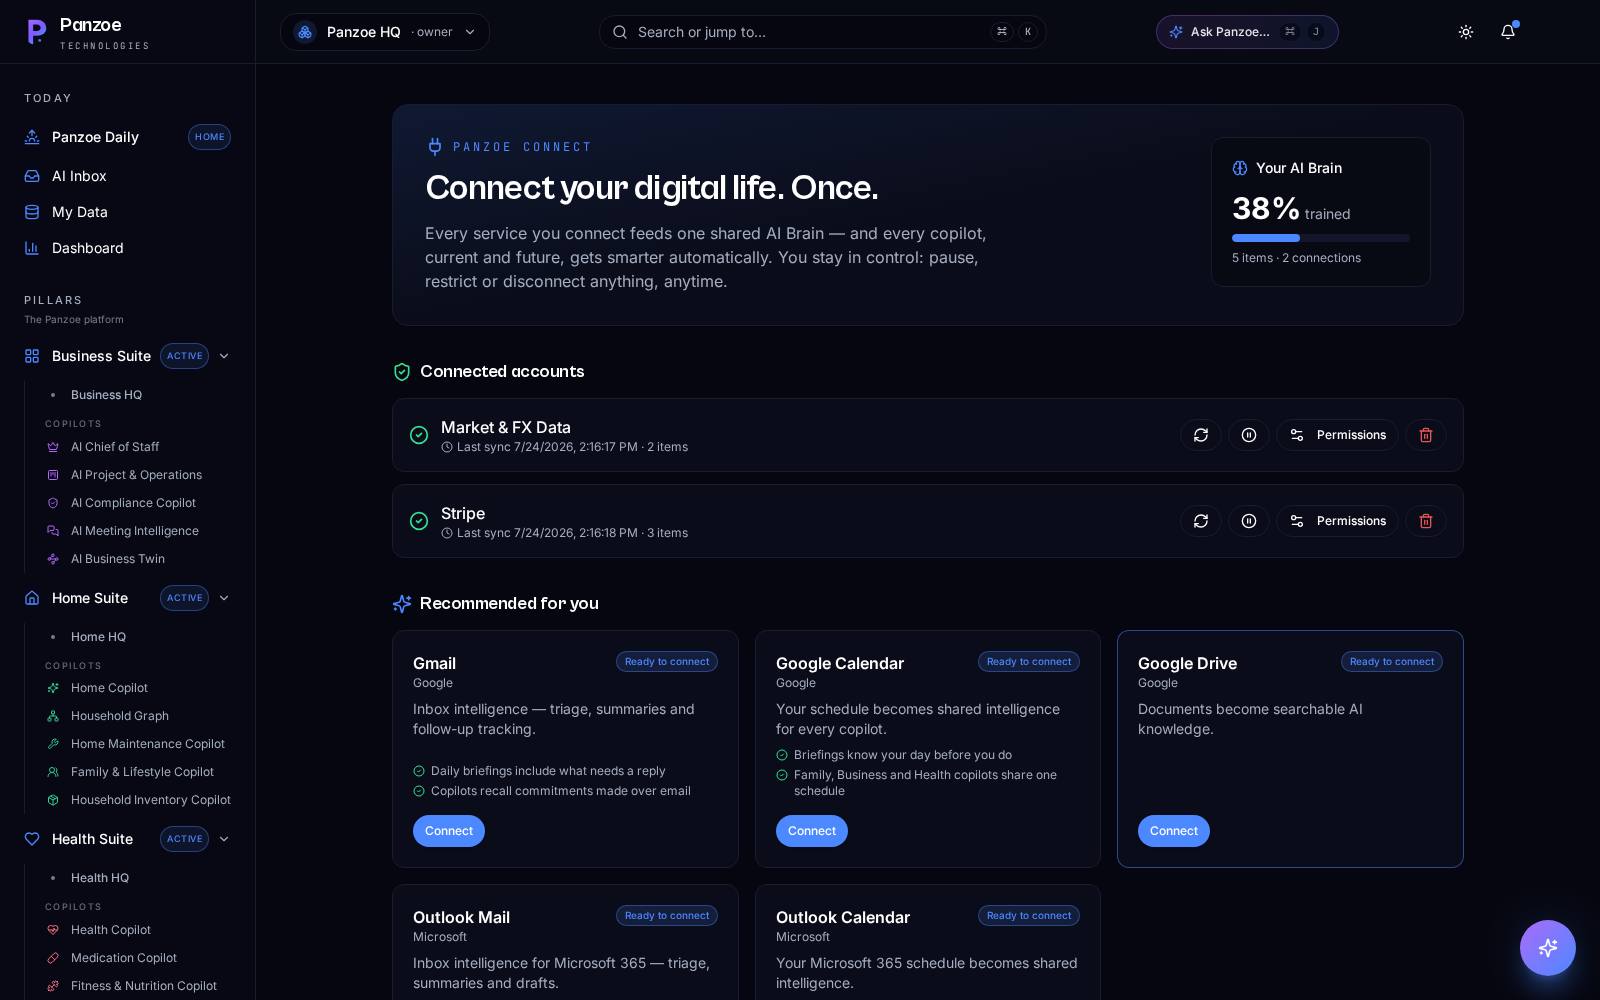
Task: Open the Ask Panzoe assistant
Action: (1247, 32)
